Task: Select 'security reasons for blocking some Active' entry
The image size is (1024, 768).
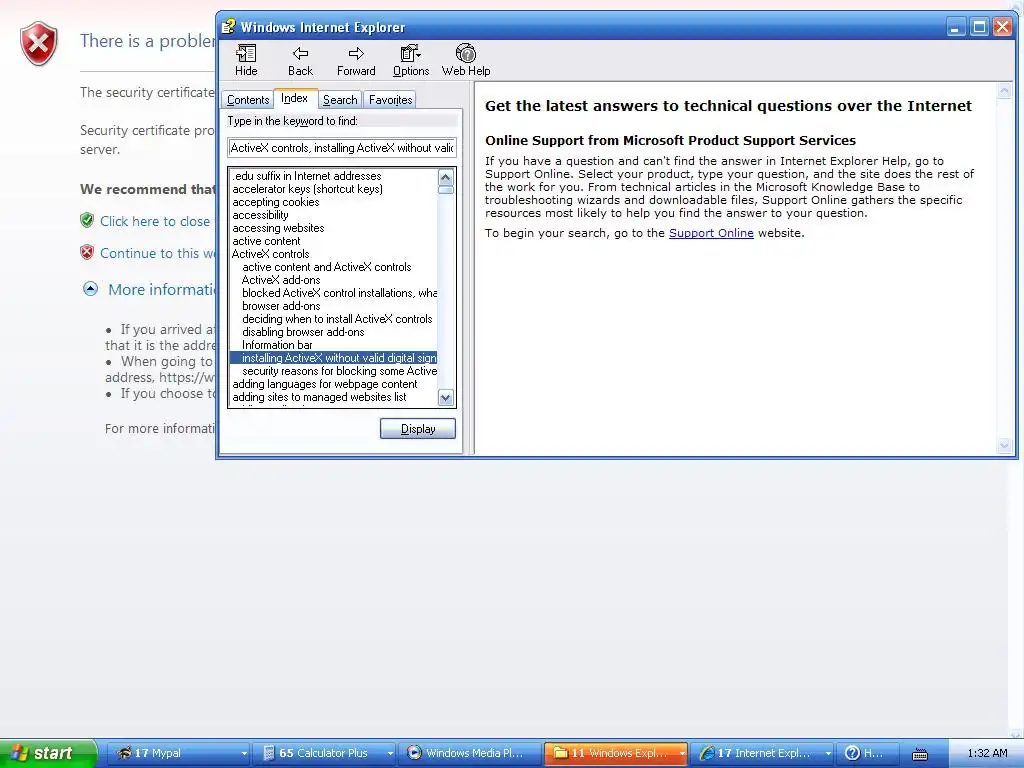Action: click(339, 371)
